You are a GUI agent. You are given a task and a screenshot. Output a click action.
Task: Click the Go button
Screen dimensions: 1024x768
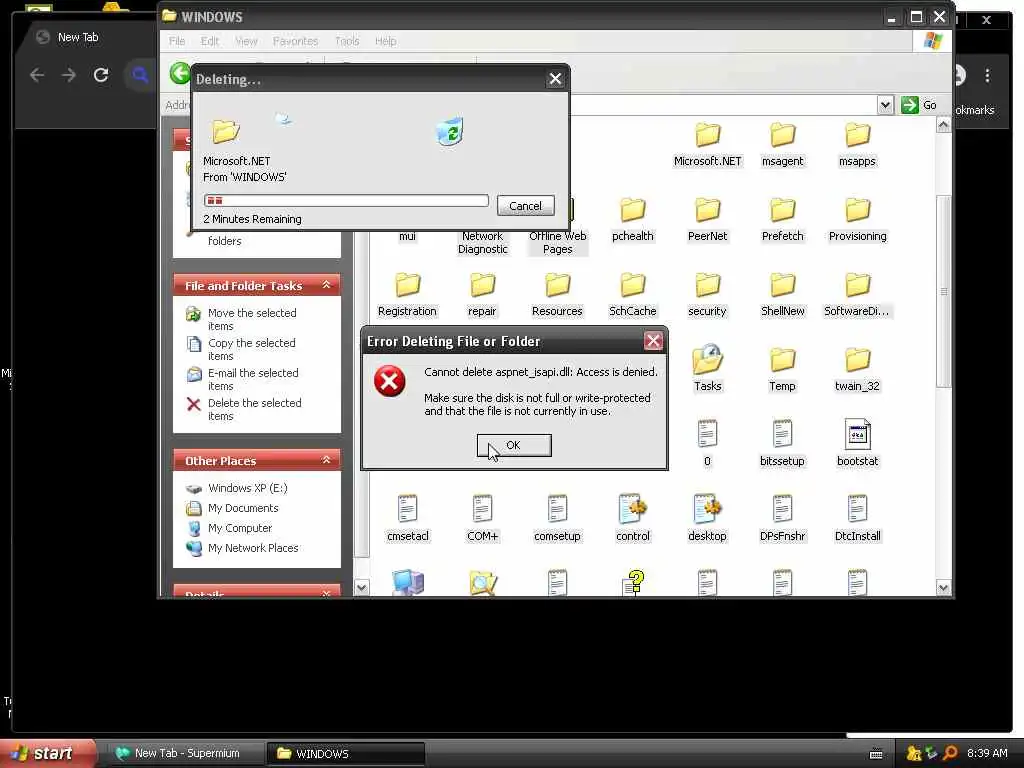(x=919, y=104)
